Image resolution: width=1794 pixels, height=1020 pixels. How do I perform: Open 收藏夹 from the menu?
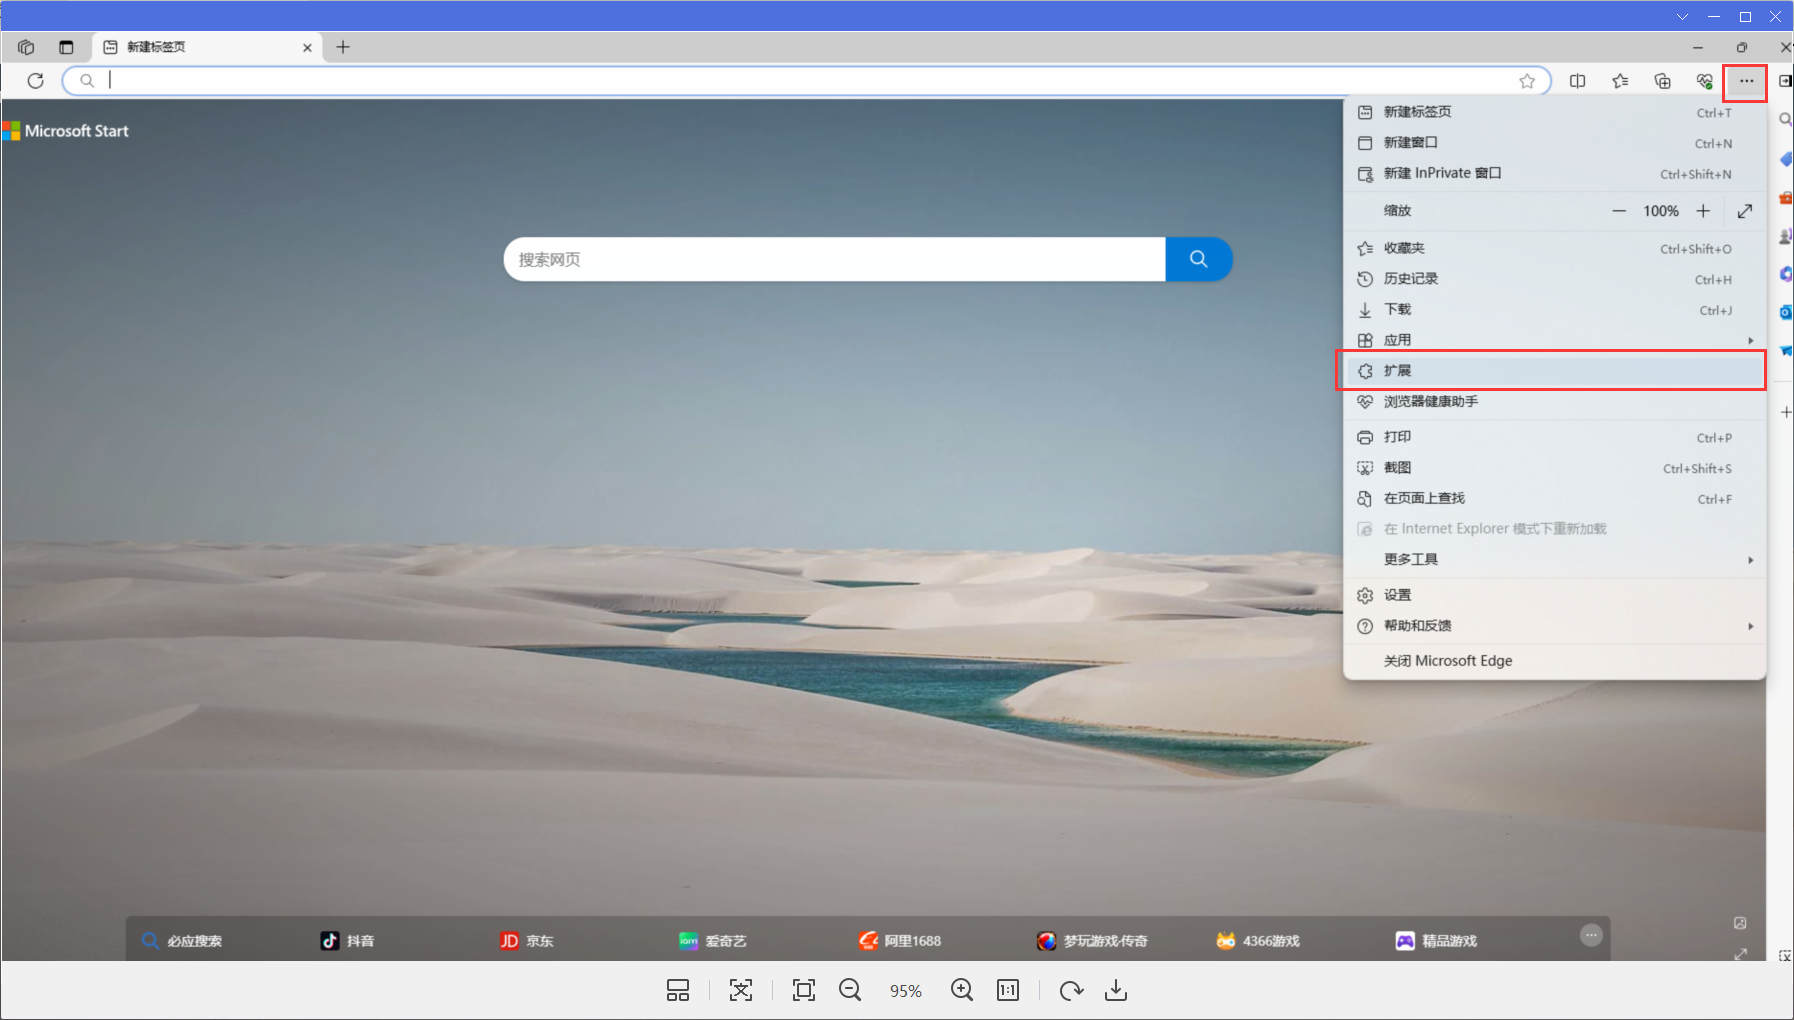1555,249
